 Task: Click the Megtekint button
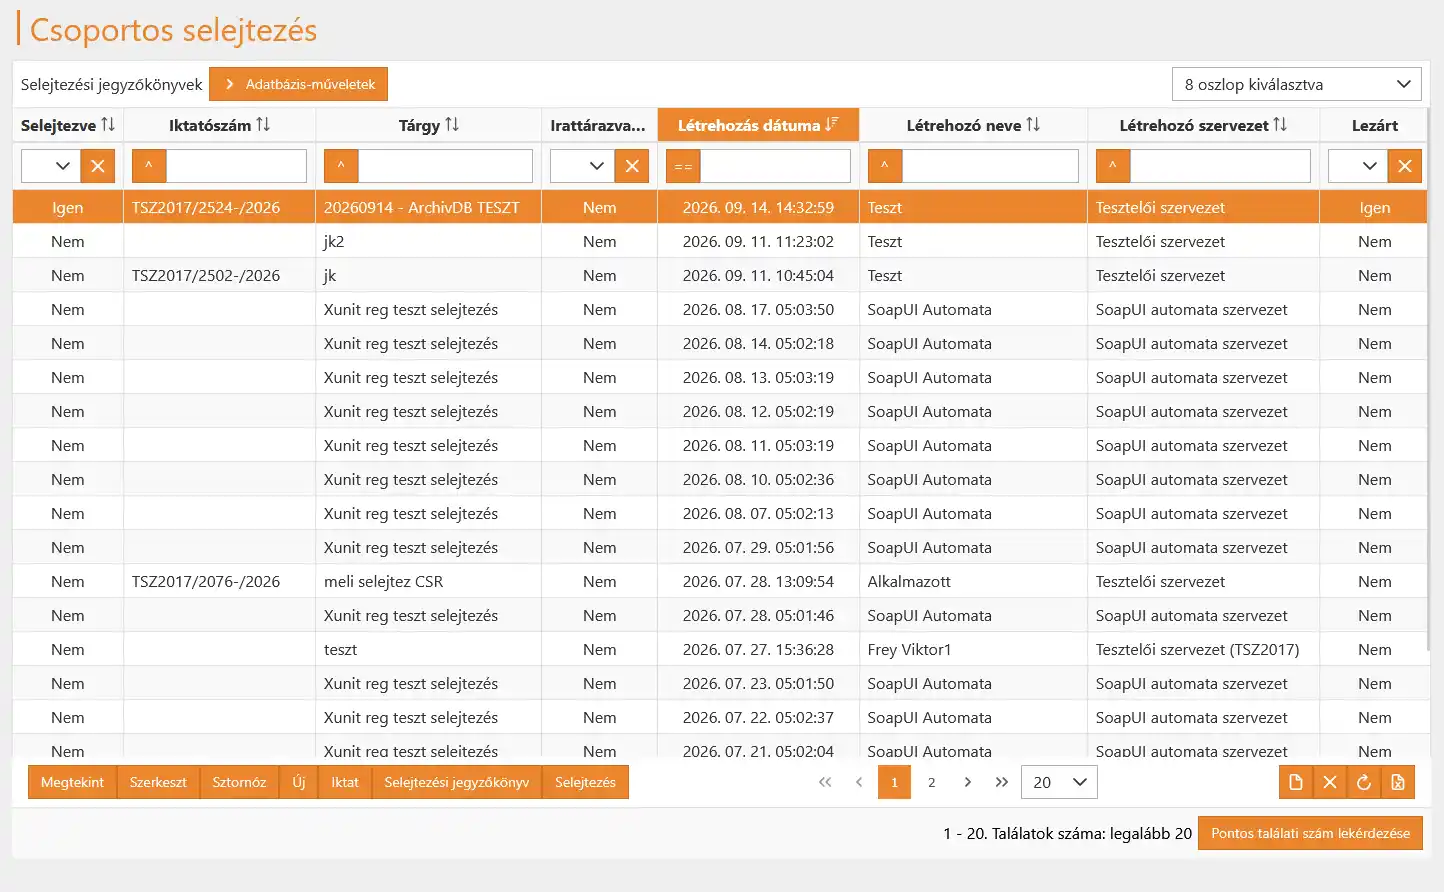tap(72, 782)
